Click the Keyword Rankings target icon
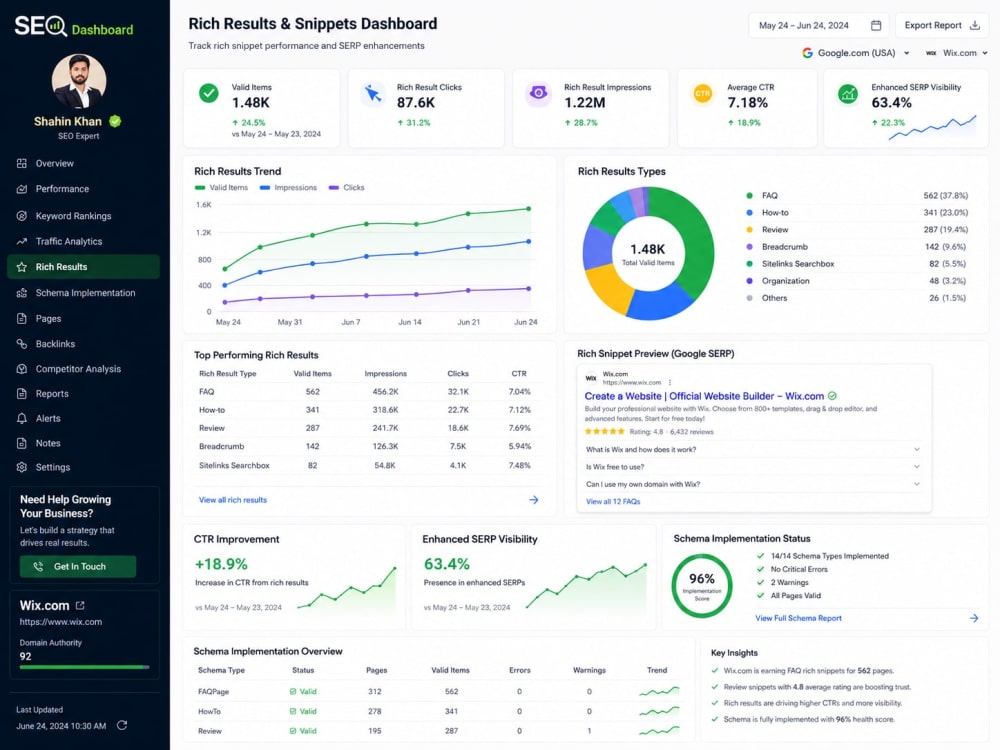1000x750 pixels. (x=22, y=216)
